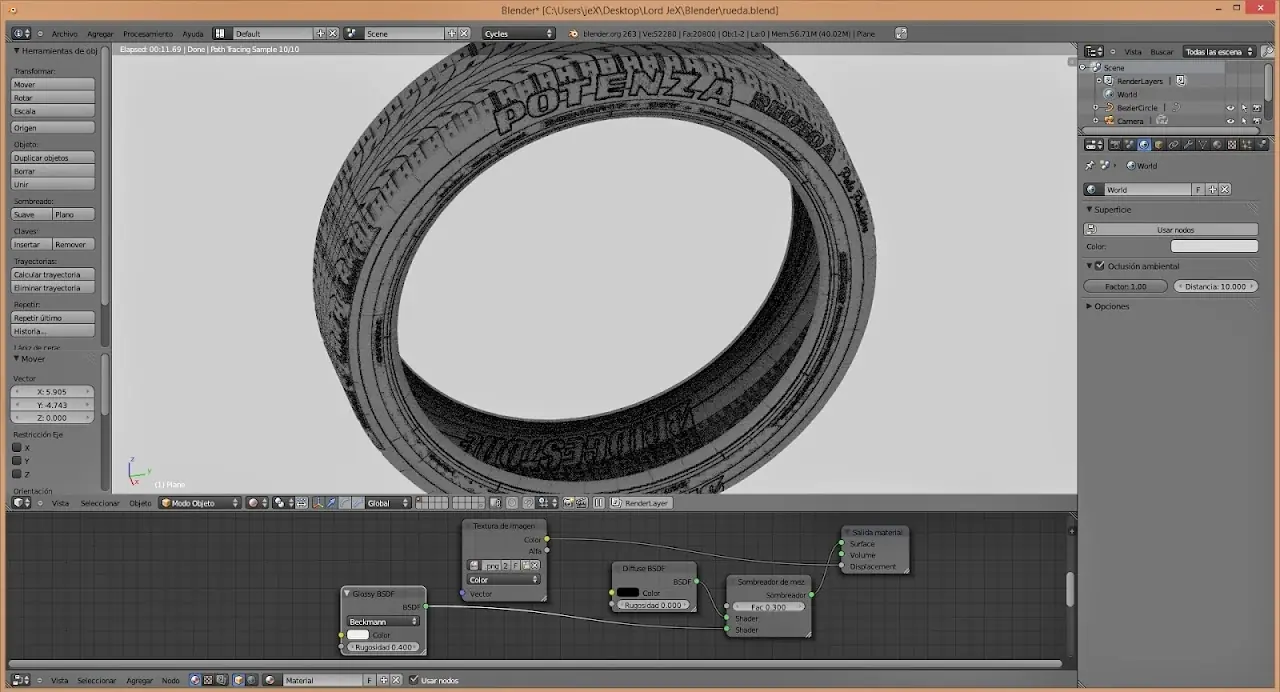Toggle BezierCircle visibility eye in outliner

pos(1230,108)
